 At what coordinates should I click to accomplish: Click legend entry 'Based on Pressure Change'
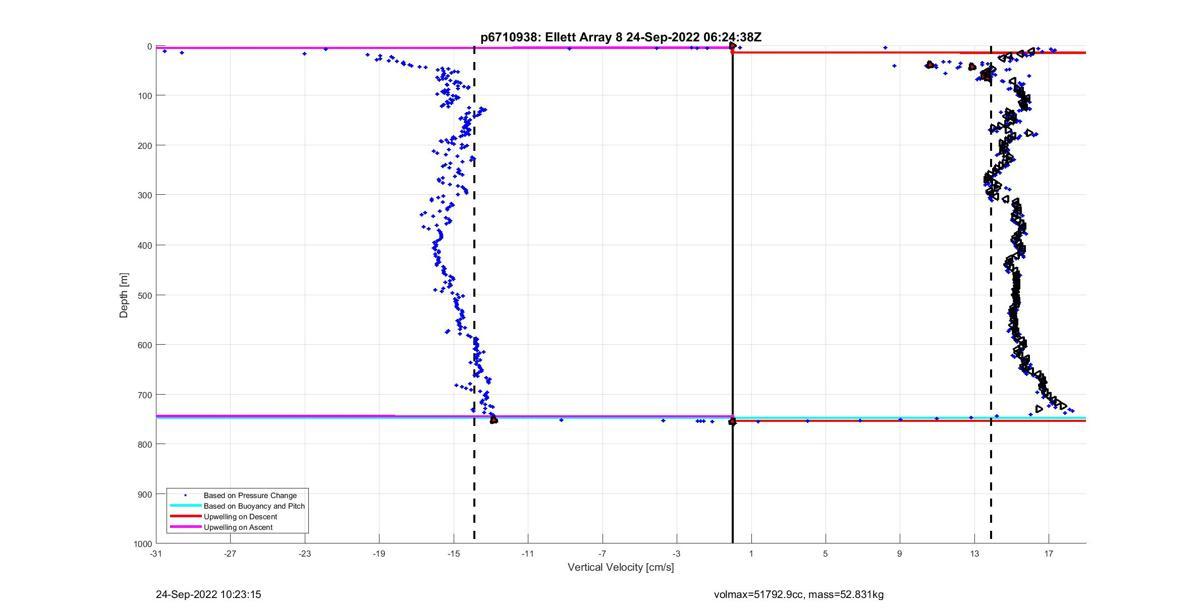[250, 495]
